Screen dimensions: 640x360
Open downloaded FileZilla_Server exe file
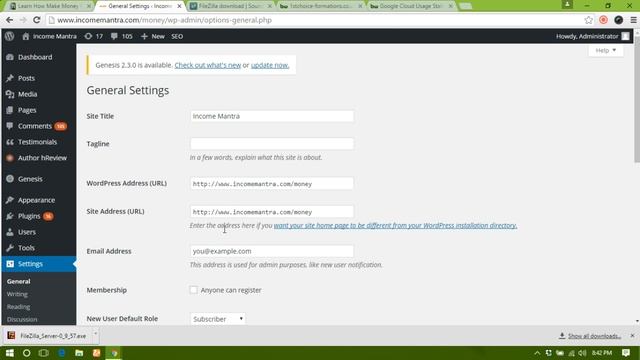pyautogui.click(x=48, y=336)
